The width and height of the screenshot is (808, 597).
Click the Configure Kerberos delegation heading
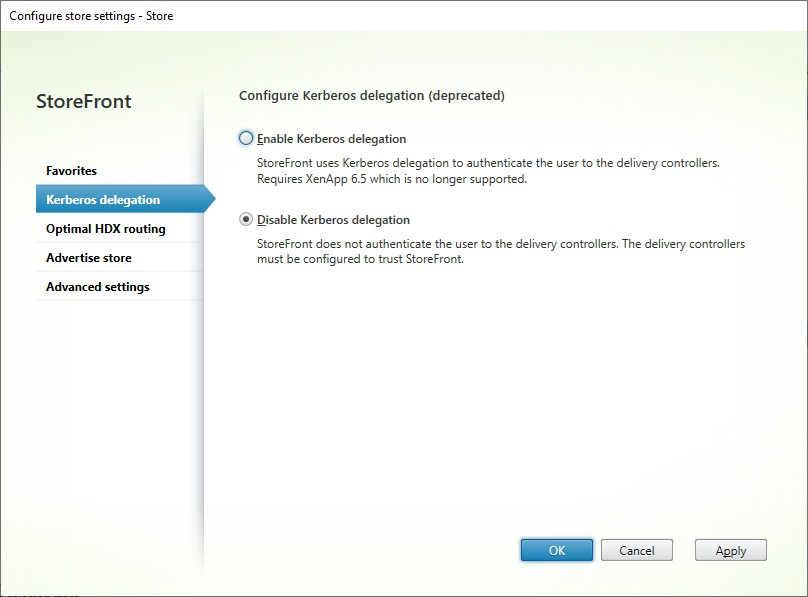tap(371, 93)
